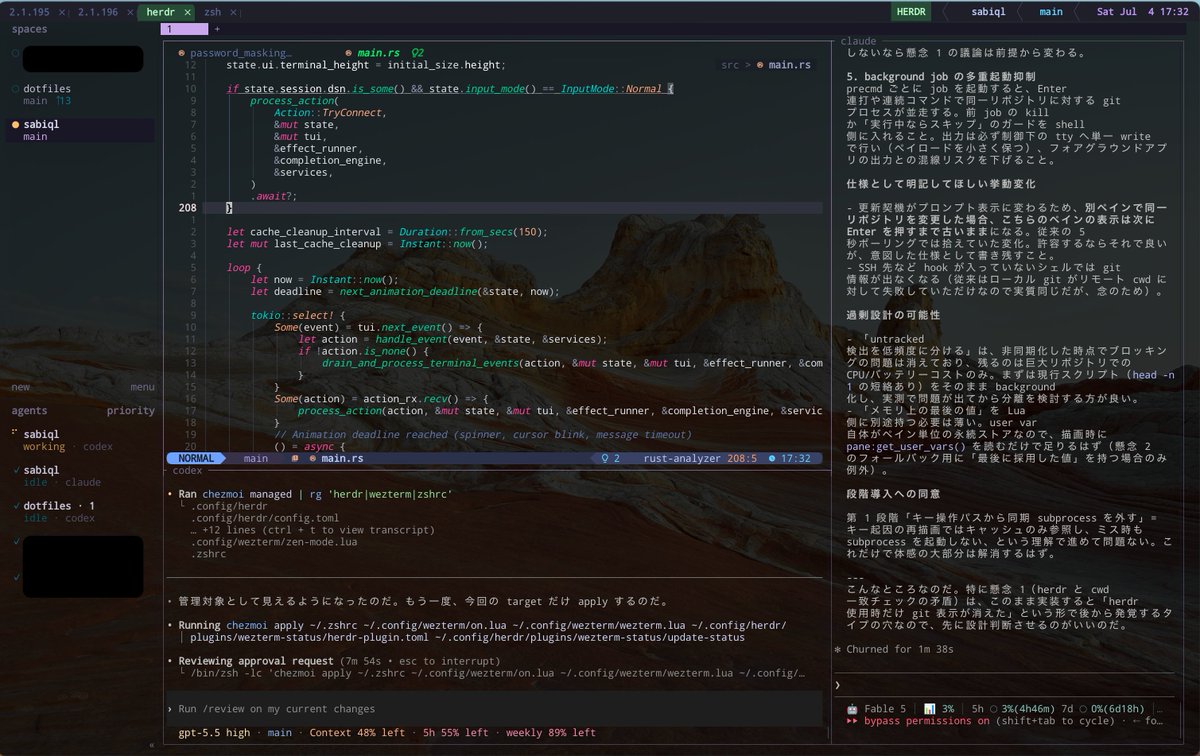Image resolution: width=1200 pixels, height=756 pixels.
Task: Select the sabiql space in sidebar
Action: pyautogui.click(x=82, y=130)
